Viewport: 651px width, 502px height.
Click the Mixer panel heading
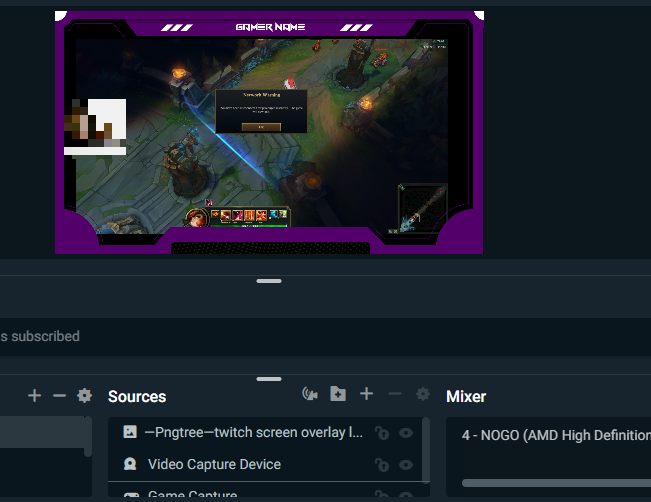point(466,397)
